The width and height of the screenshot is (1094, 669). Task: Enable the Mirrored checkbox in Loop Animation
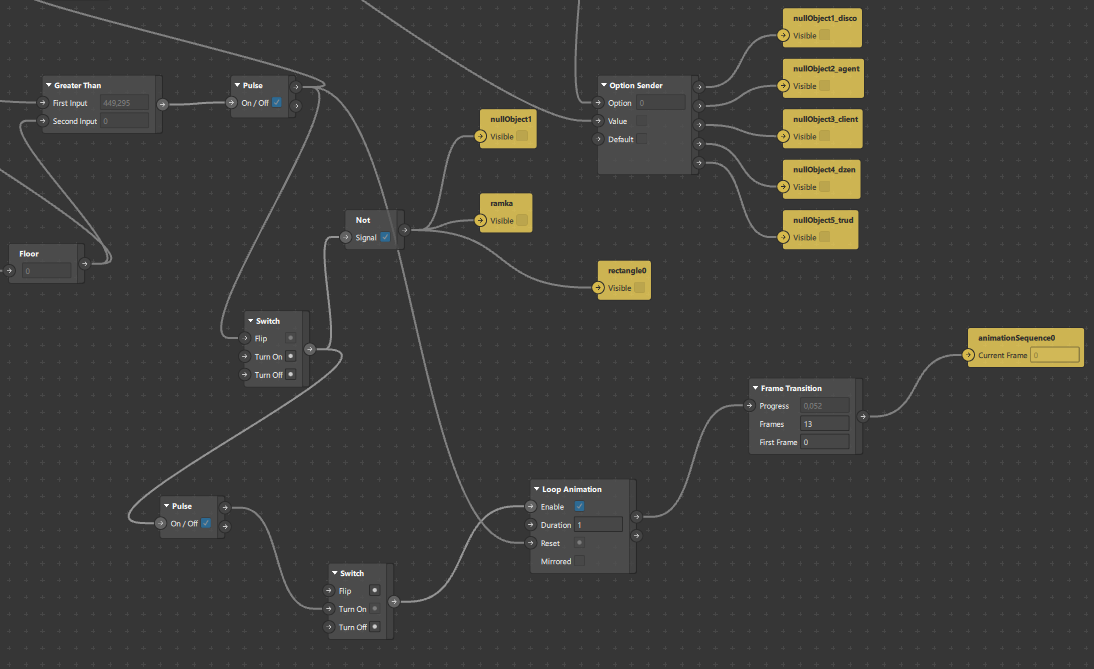[x=579, y=561]
